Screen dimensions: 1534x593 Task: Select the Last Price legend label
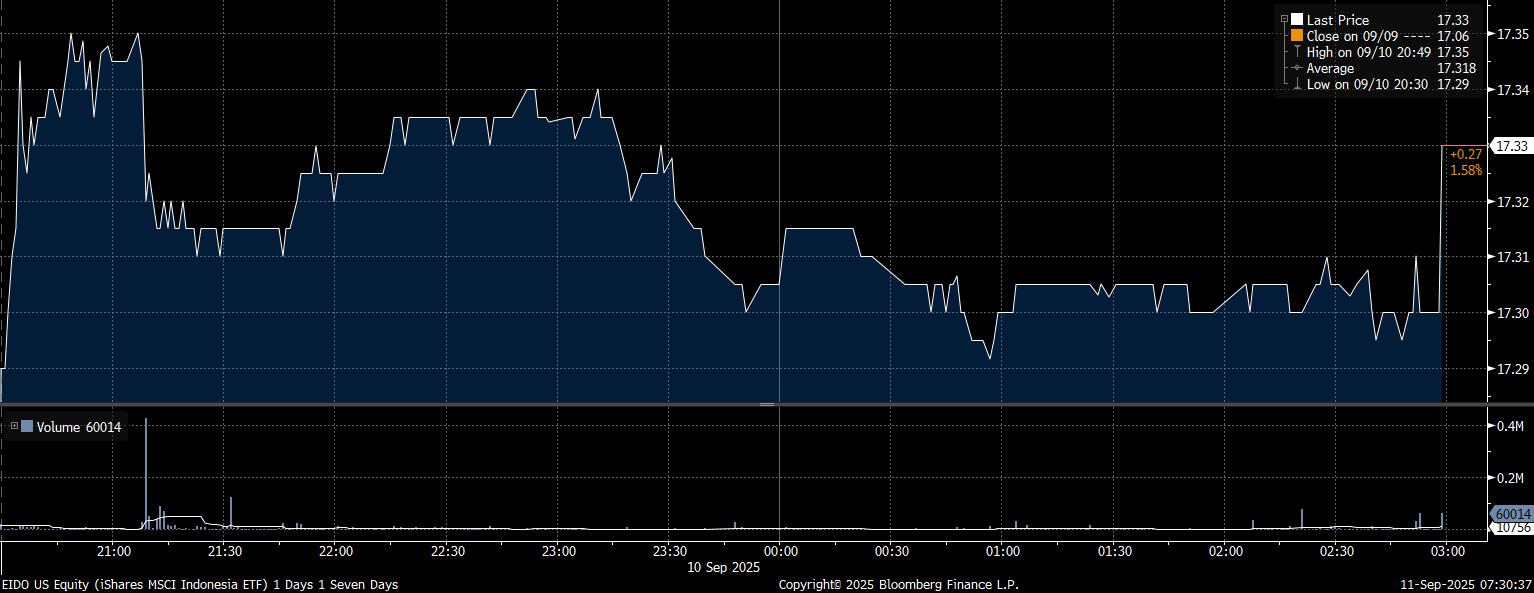click(1337, 20)
